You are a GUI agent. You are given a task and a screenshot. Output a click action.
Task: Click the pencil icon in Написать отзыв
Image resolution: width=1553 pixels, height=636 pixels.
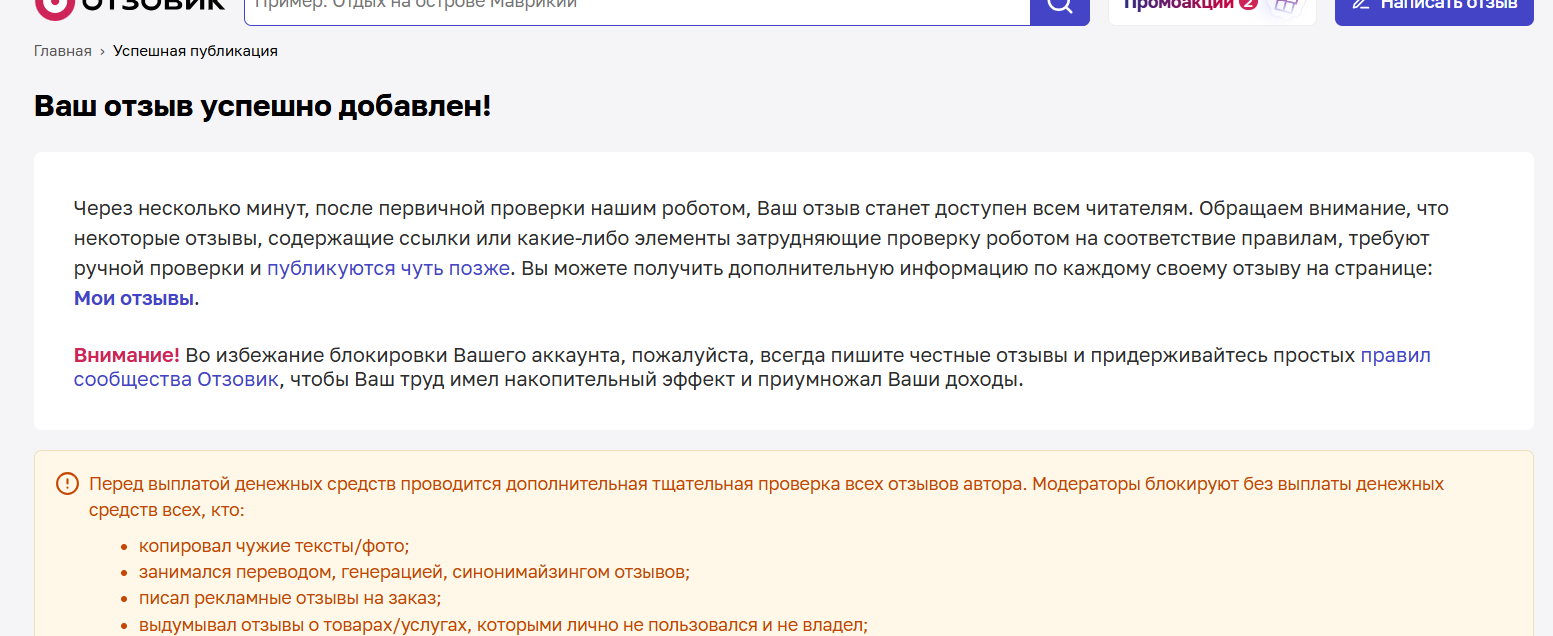point(1360,5)
